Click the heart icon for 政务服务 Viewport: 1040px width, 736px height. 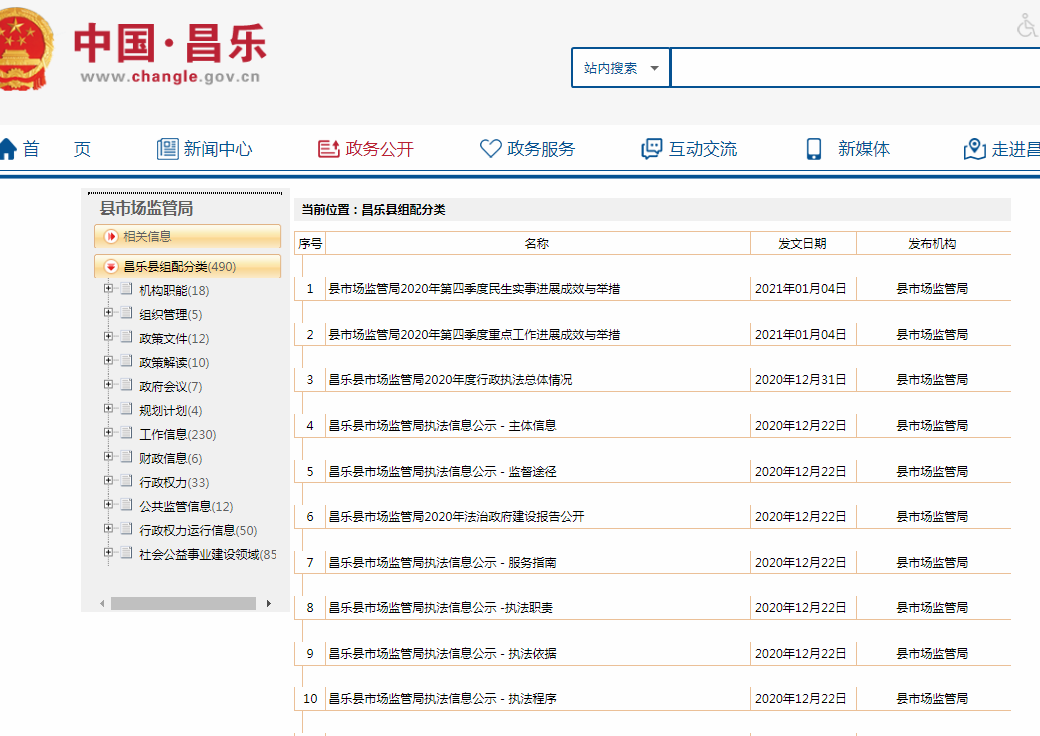(x=490, y=149)
